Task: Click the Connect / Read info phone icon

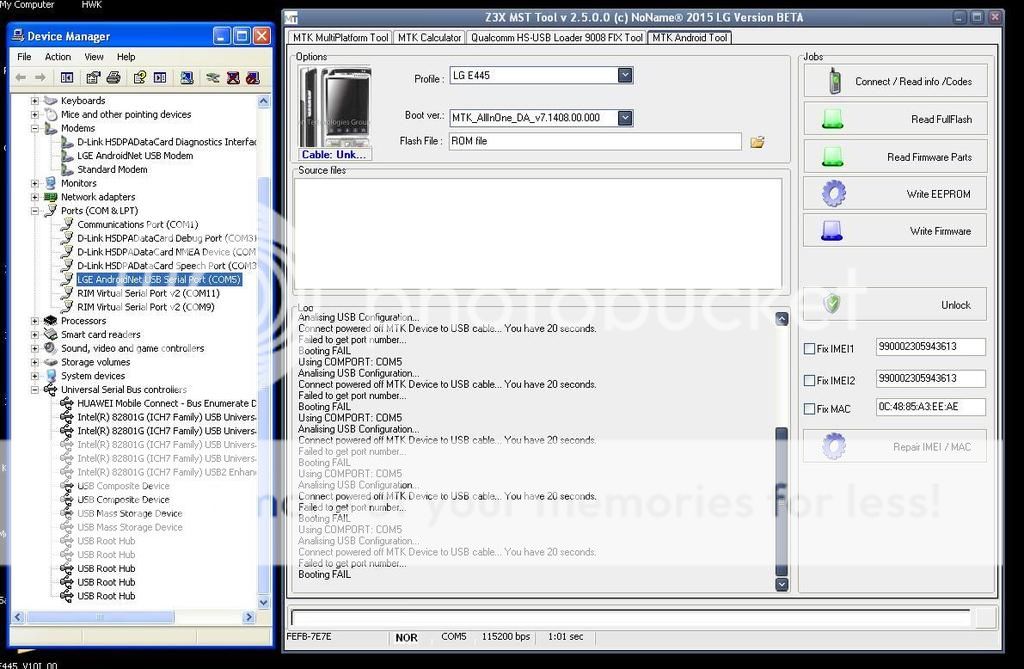Action: (x=834, y=82)
